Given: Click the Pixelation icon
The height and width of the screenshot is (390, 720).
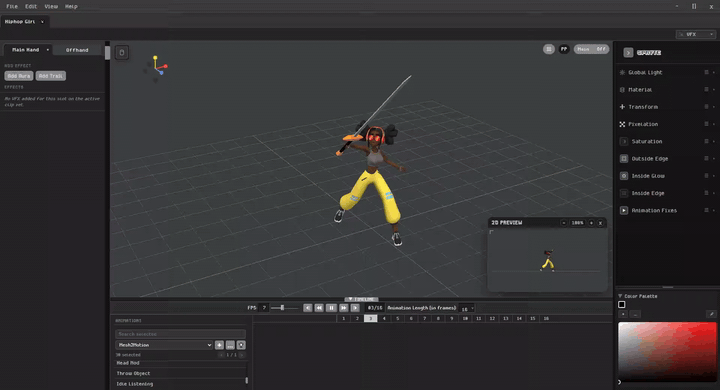Looking at the screenshot, I should (622, 124).
